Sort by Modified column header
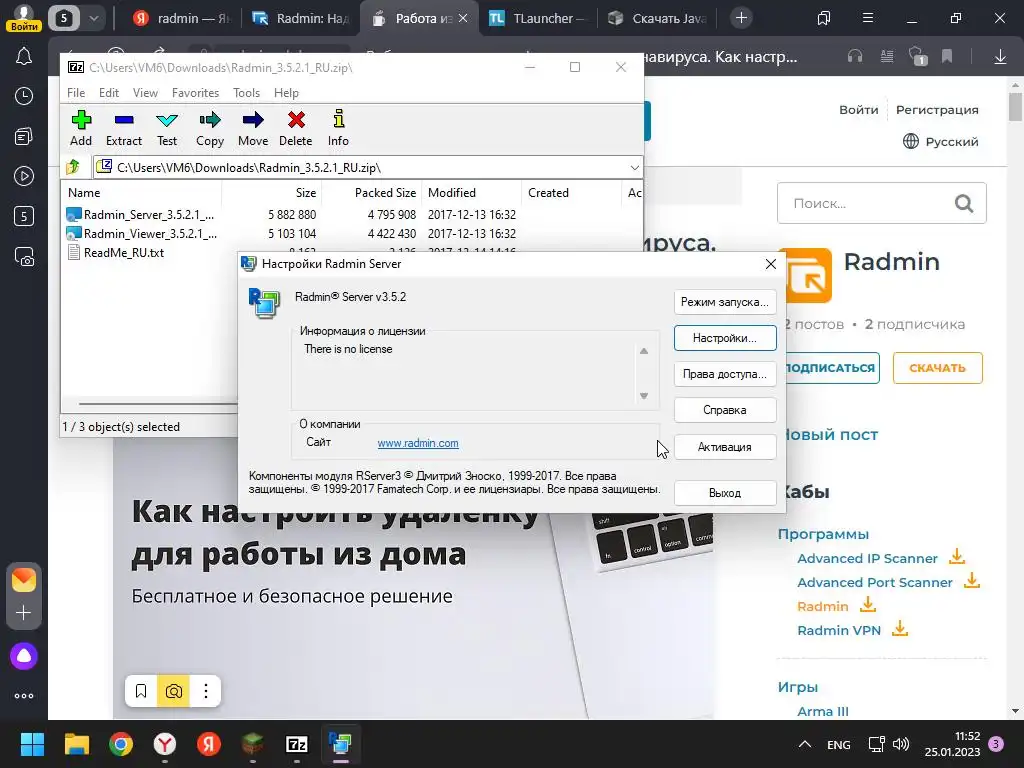 point(472,193)
